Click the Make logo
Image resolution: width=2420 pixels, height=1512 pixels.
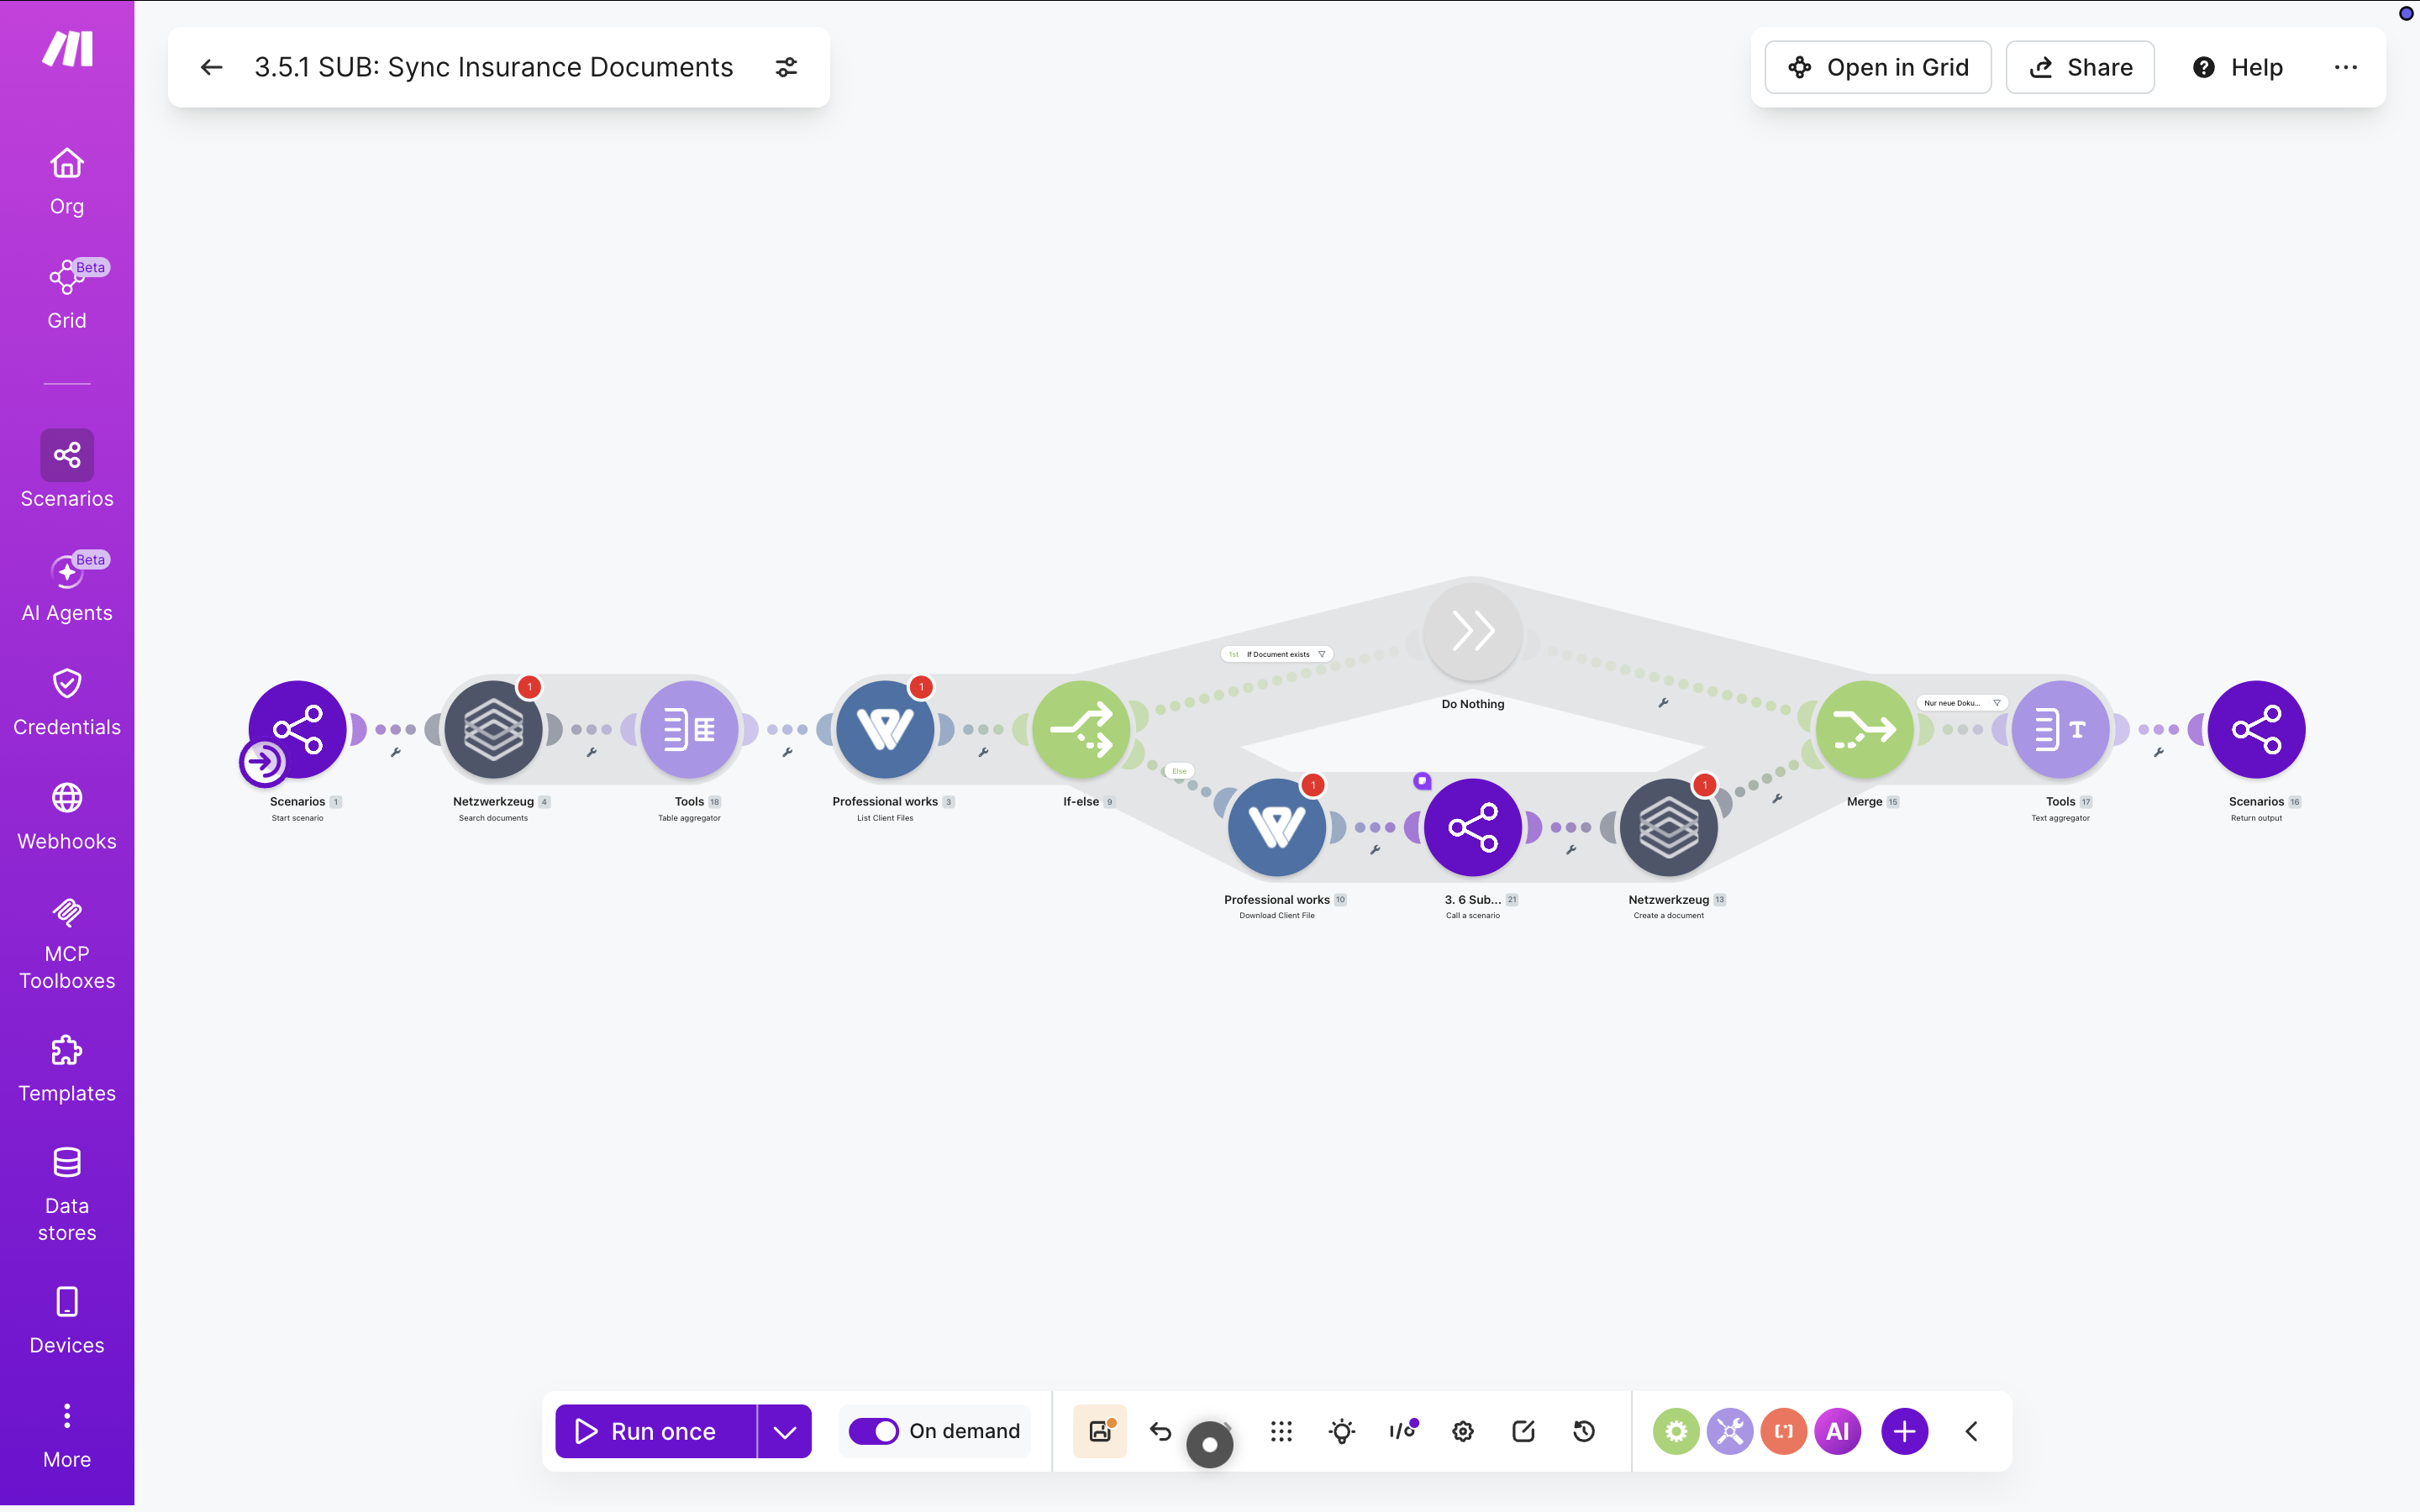67,48
